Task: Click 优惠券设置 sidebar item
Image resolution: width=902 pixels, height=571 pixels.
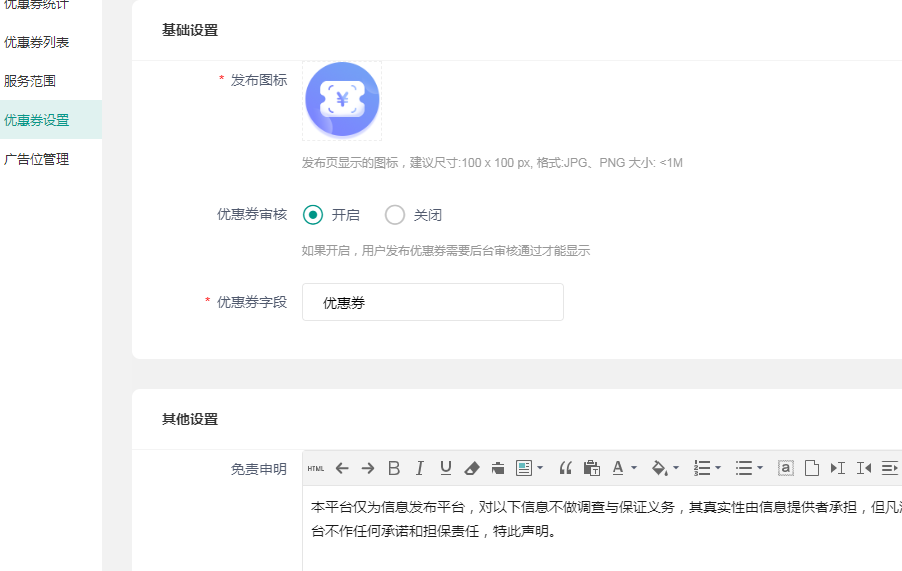Action: click(x=37, y=120)
